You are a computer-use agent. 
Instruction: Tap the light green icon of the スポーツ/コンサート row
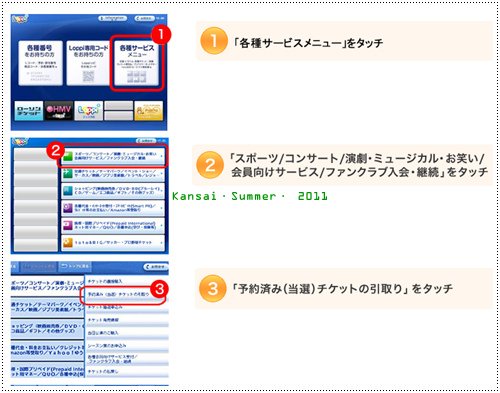click(68, 156)
